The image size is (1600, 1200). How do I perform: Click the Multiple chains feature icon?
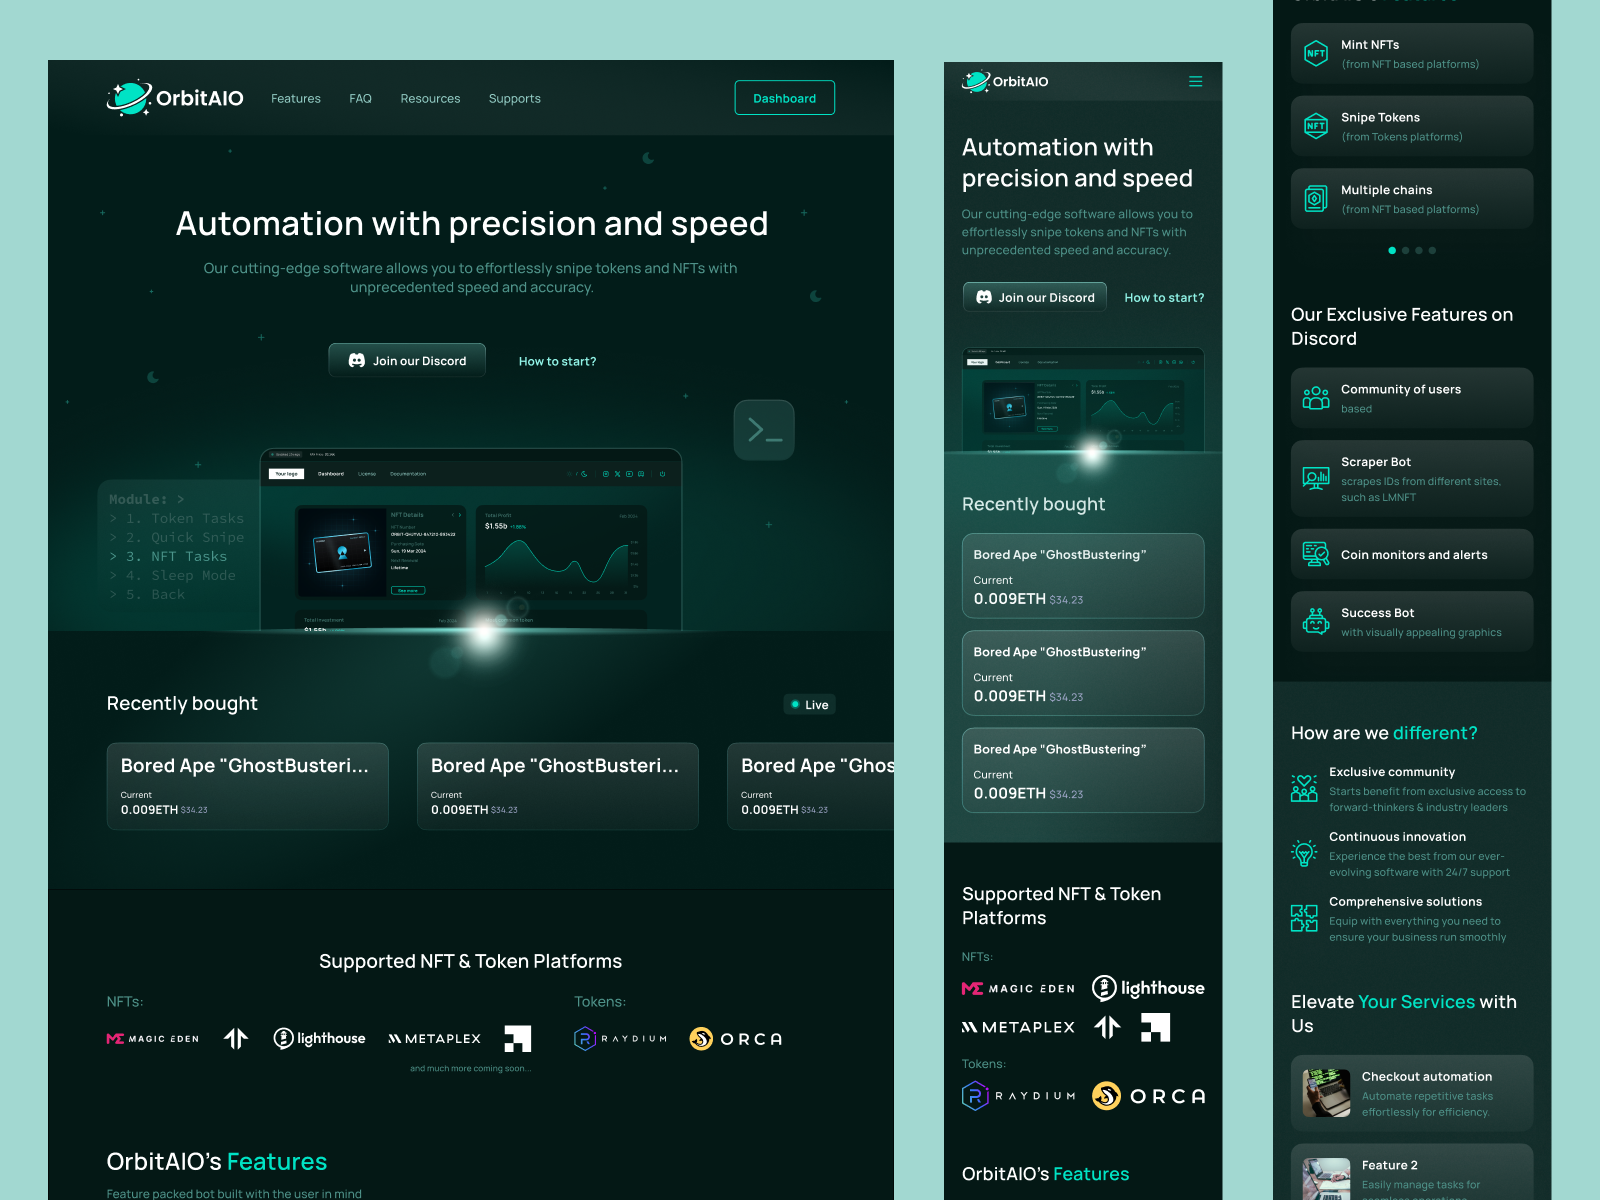click(1316, 198)
